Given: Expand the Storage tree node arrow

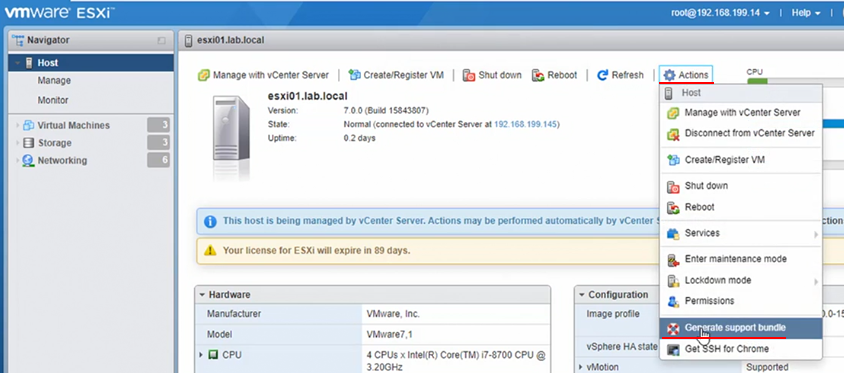Looking at the screenshot, I should pyautogui.click(x=18, y=143).
